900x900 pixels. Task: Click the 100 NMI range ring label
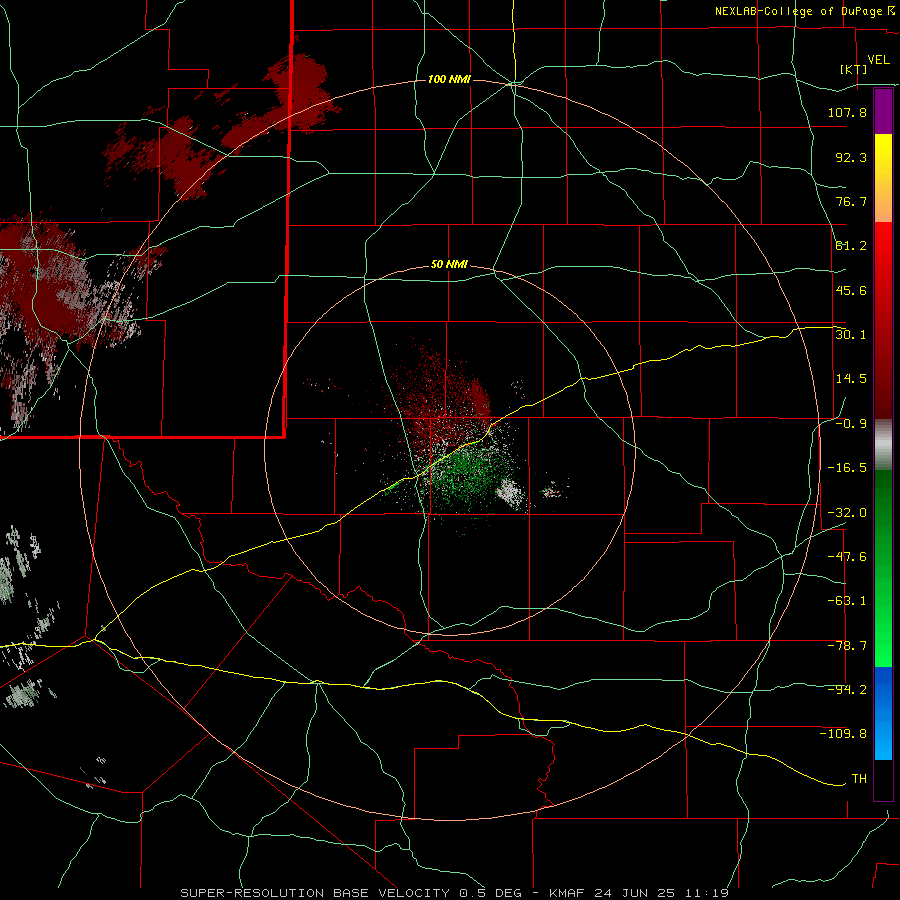point(449,79)
